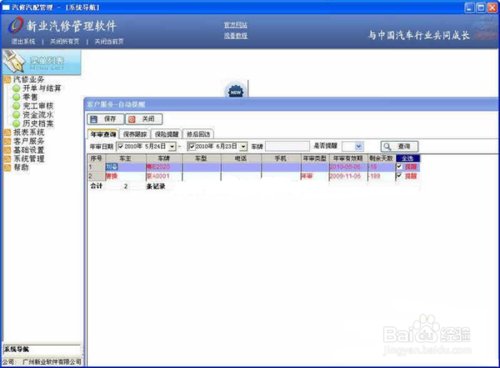This screenshot has width=500, height=368.
Task: Click the 全选 column header
Action: 408,158
